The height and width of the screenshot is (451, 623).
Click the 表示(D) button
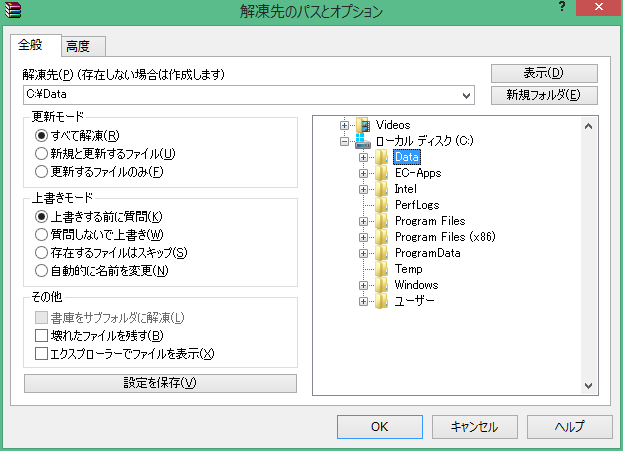[544, 73]
